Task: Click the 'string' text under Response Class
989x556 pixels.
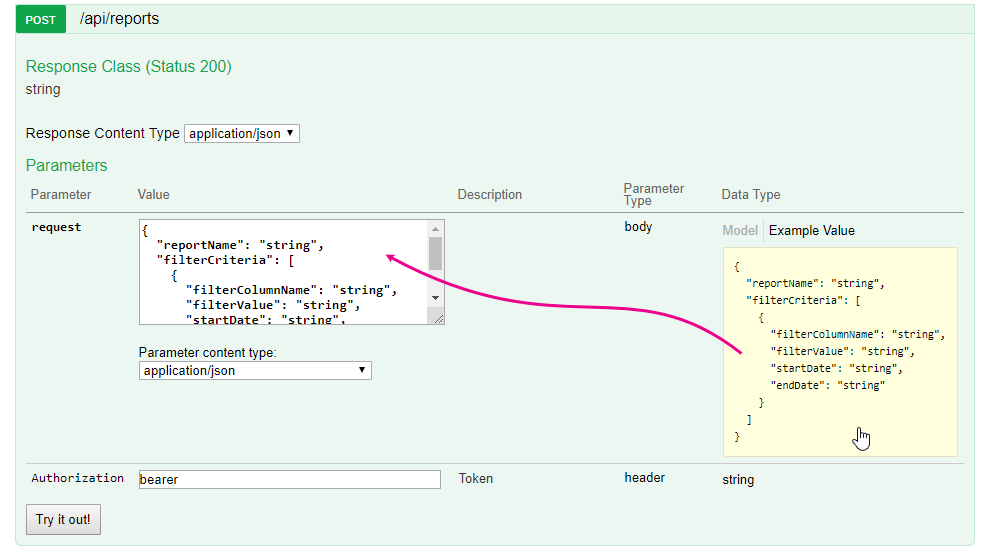Action: tap(43, 90)
